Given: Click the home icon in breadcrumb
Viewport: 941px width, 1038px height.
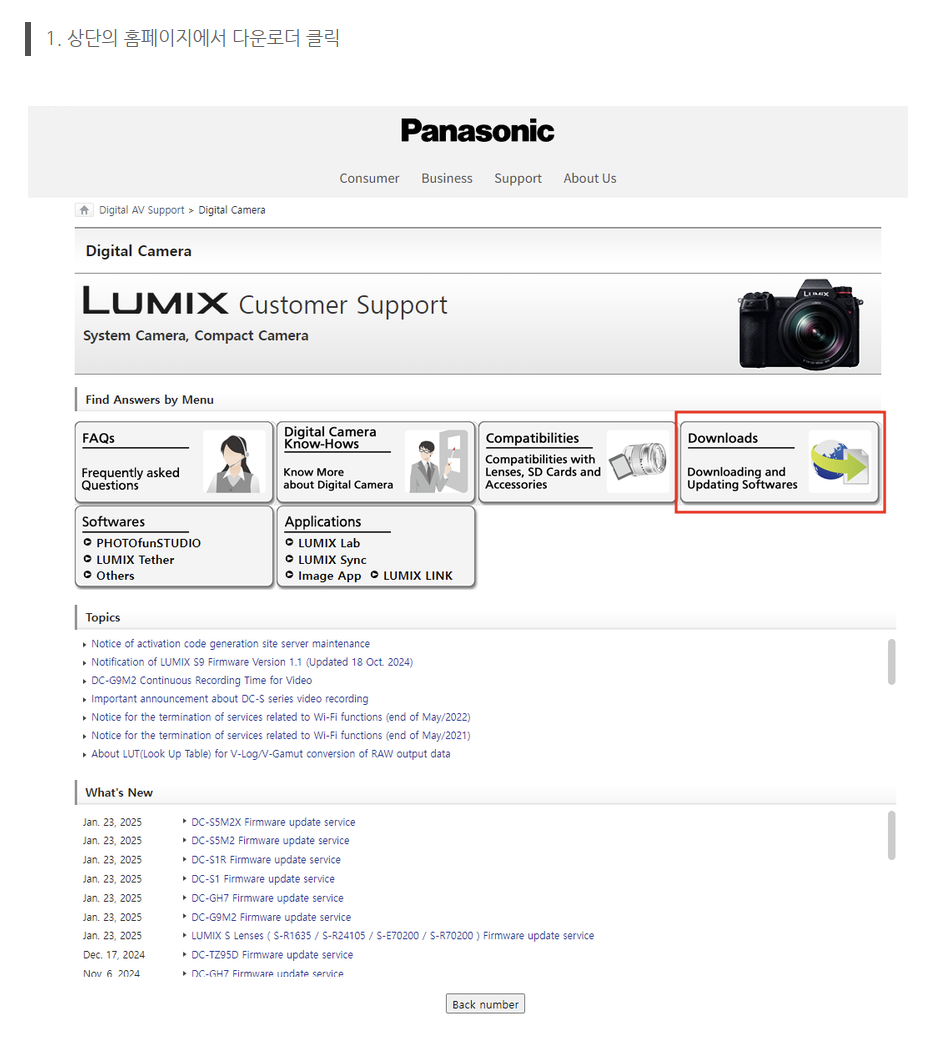Looking at the screenshot, I should 84,210.
